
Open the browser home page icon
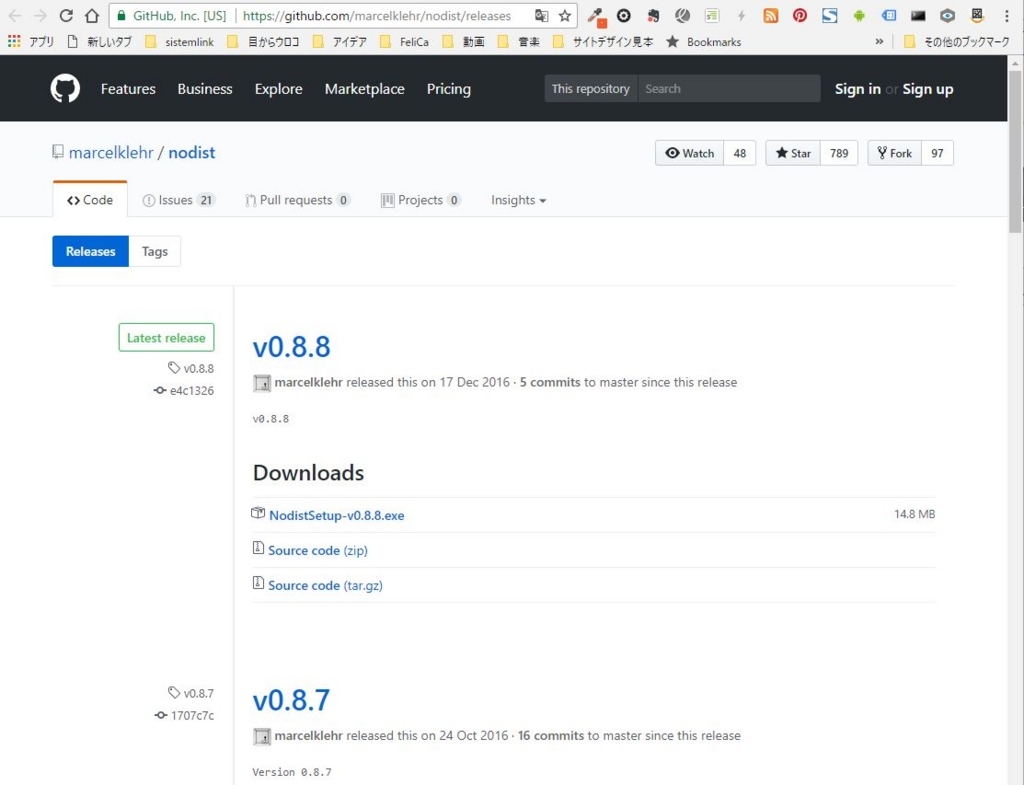(x=92, y=16)
